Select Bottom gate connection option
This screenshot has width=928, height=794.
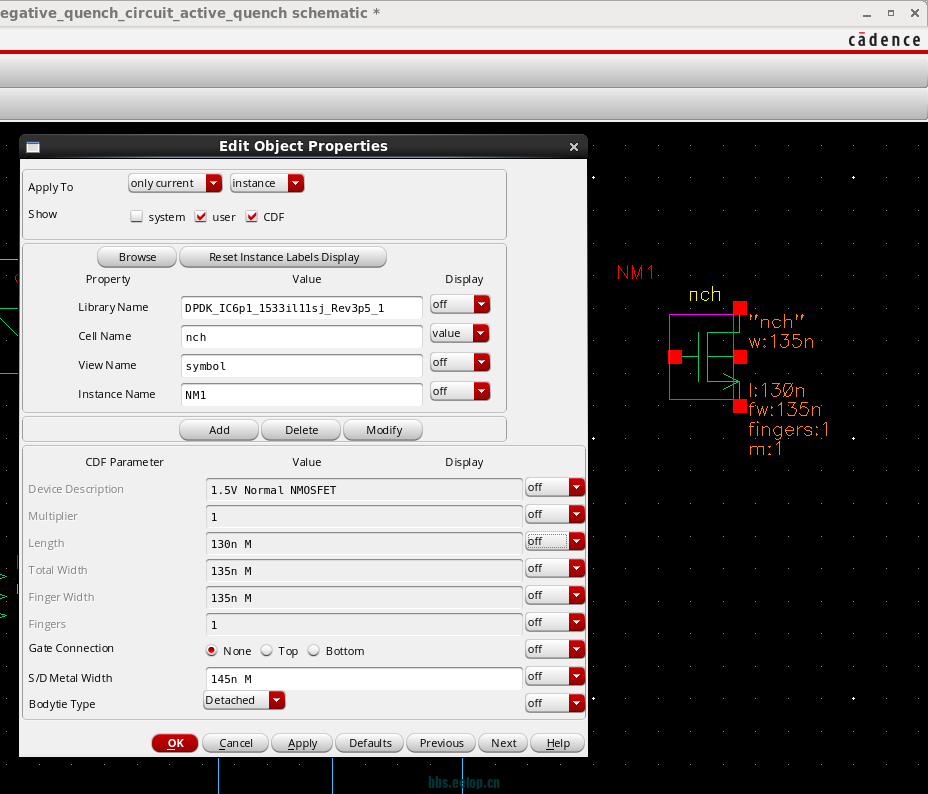point(314,651)
